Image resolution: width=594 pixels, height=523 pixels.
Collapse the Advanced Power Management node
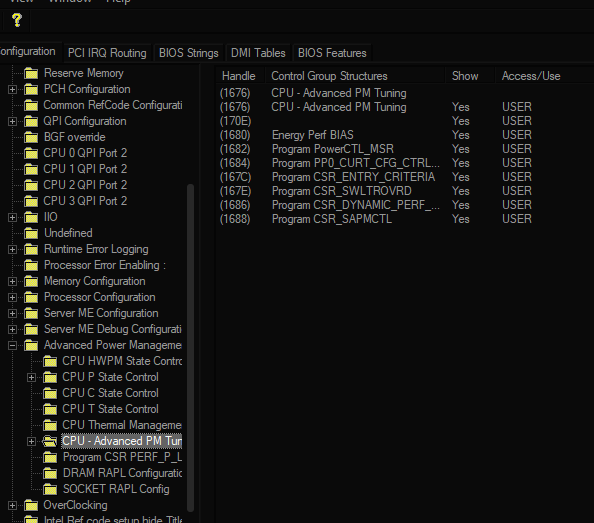(12, 345)
